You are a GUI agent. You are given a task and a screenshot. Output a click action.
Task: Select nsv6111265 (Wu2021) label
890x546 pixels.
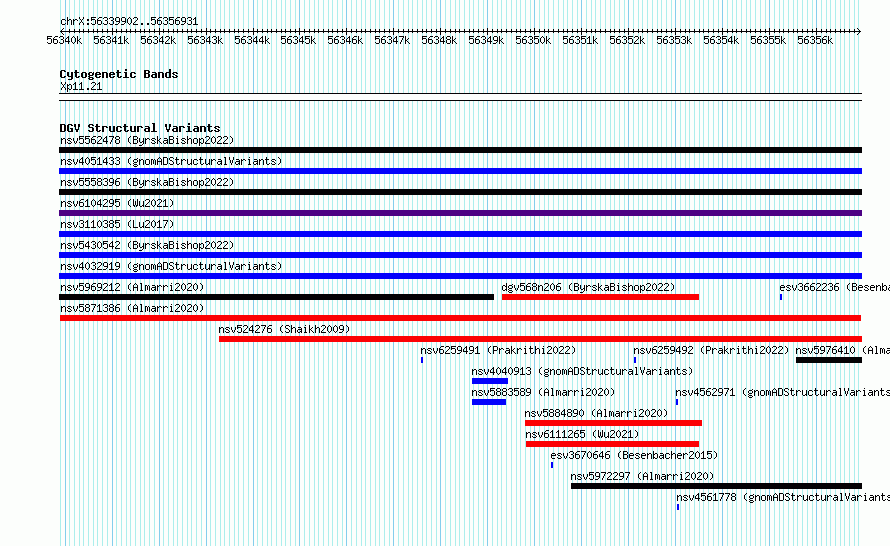tap(582, 434)
